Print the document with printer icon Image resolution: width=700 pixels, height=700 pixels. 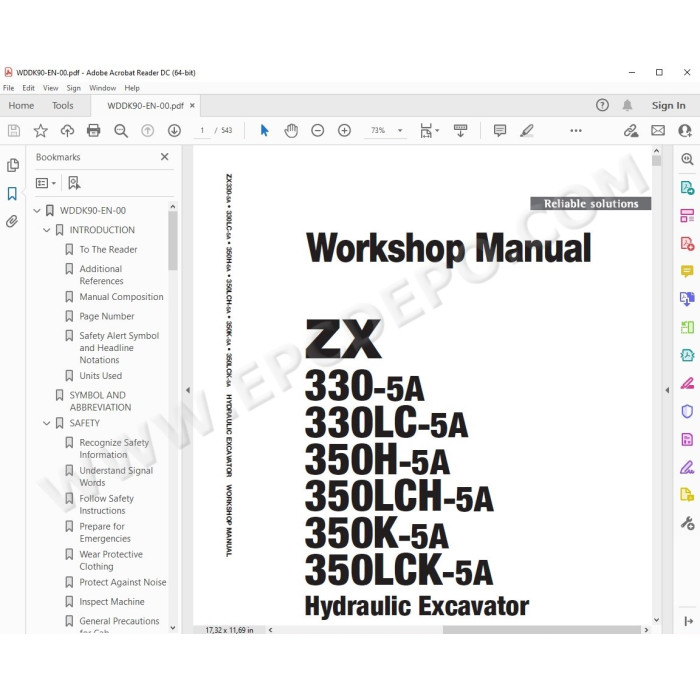coord(94,130)
